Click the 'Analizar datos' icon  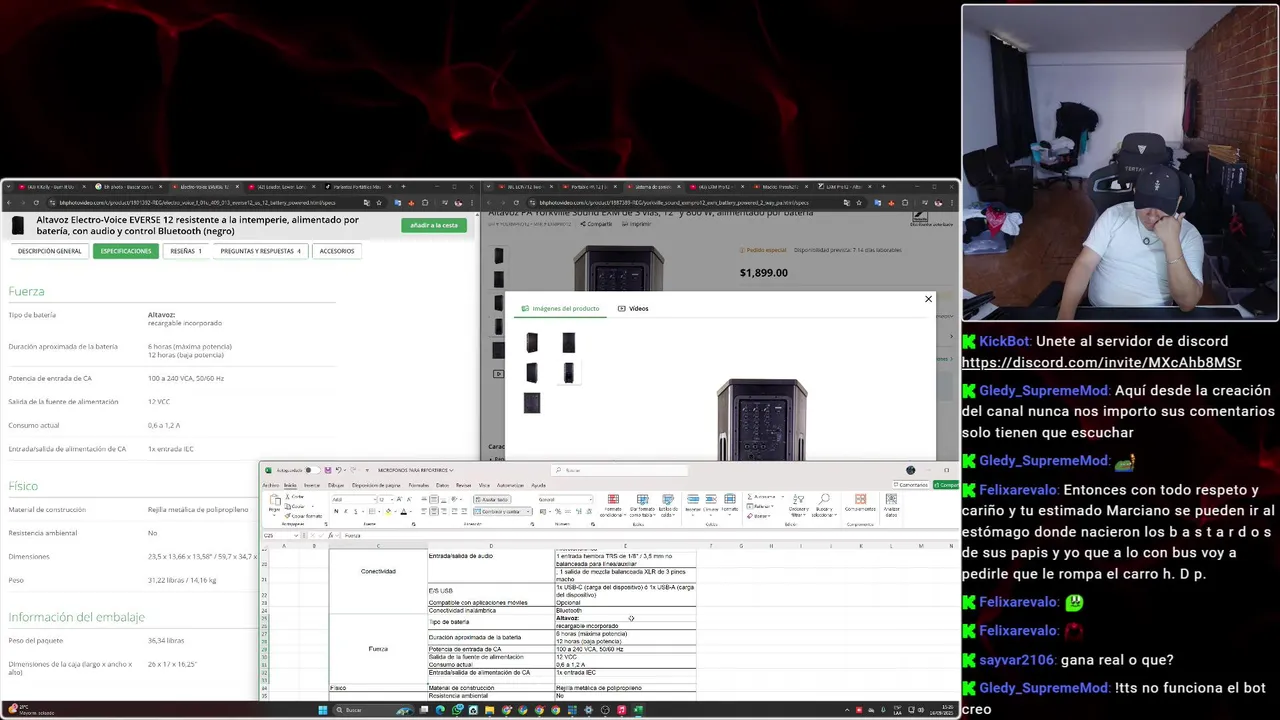[891, 501]
